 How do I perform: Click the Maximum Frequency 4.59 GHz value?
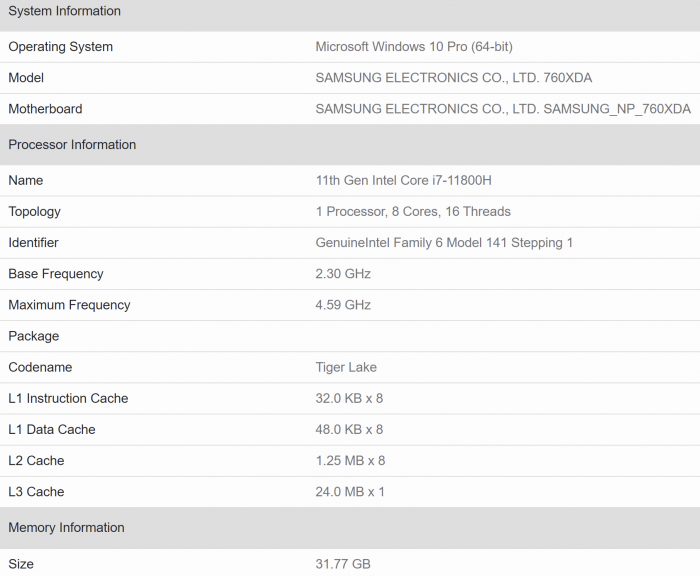coord(343,305)
